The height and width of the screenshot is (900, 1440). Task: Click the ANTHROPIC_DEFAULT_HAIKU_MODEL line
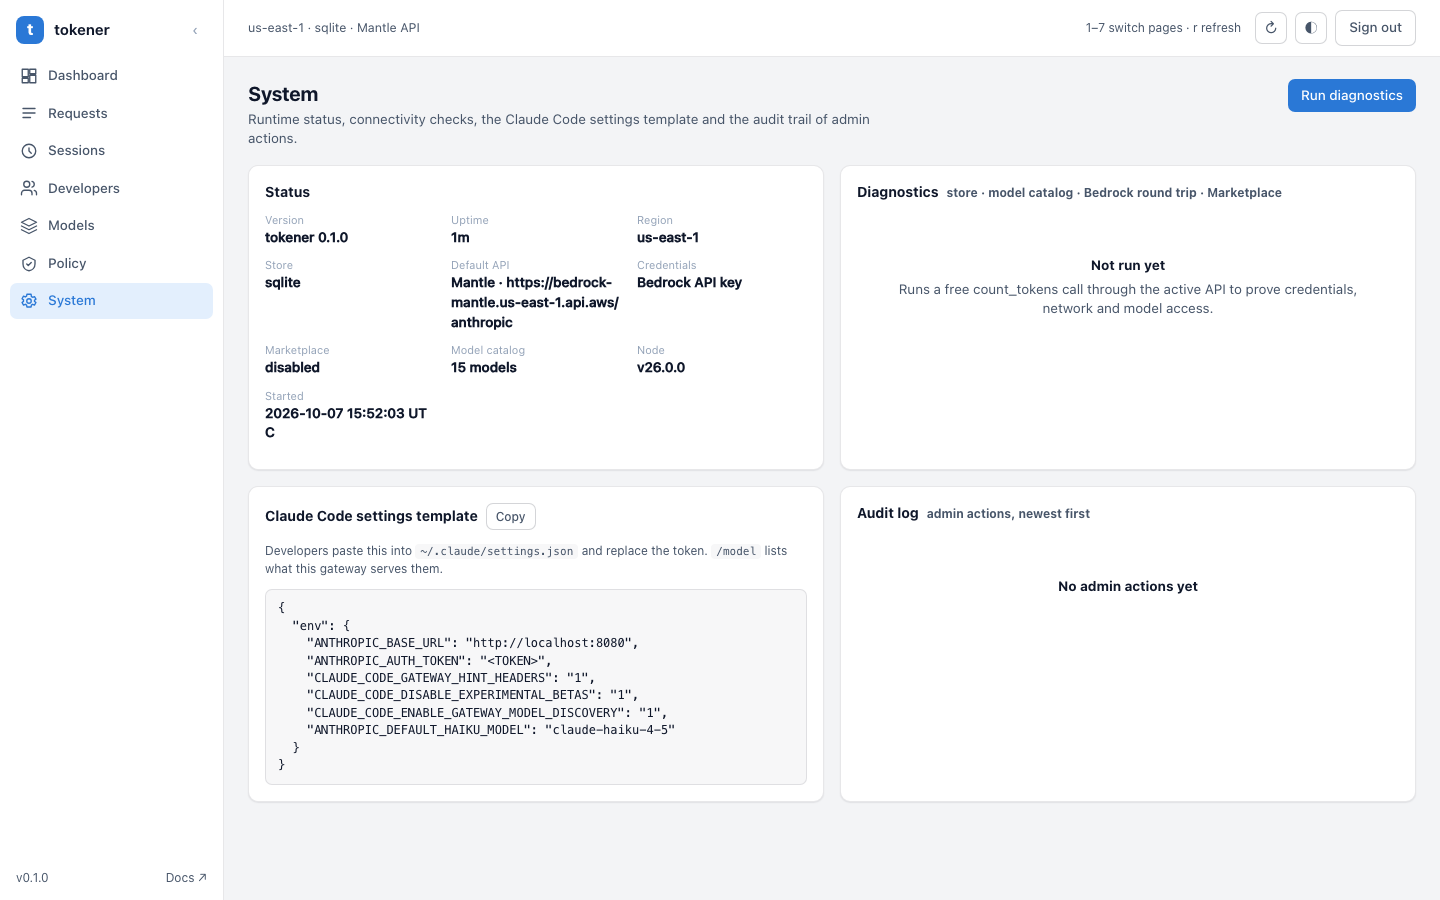491,730
